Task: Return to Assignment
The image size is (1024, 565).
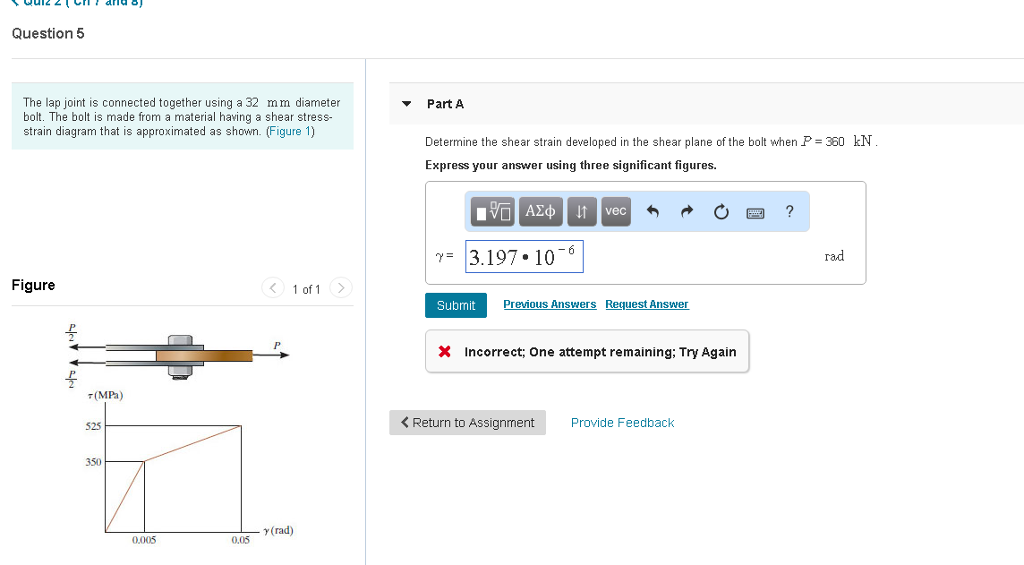Action: [x=468, y=423]
